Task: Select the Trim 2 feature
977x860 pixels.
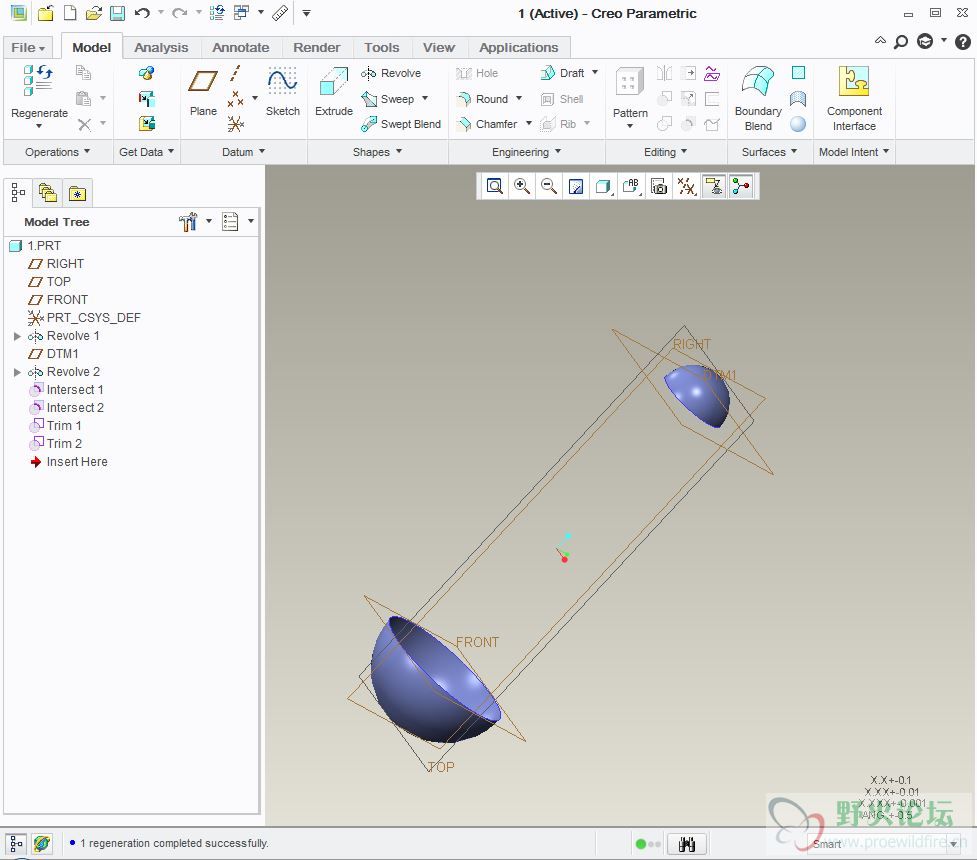Action: [x=55, y=444]
